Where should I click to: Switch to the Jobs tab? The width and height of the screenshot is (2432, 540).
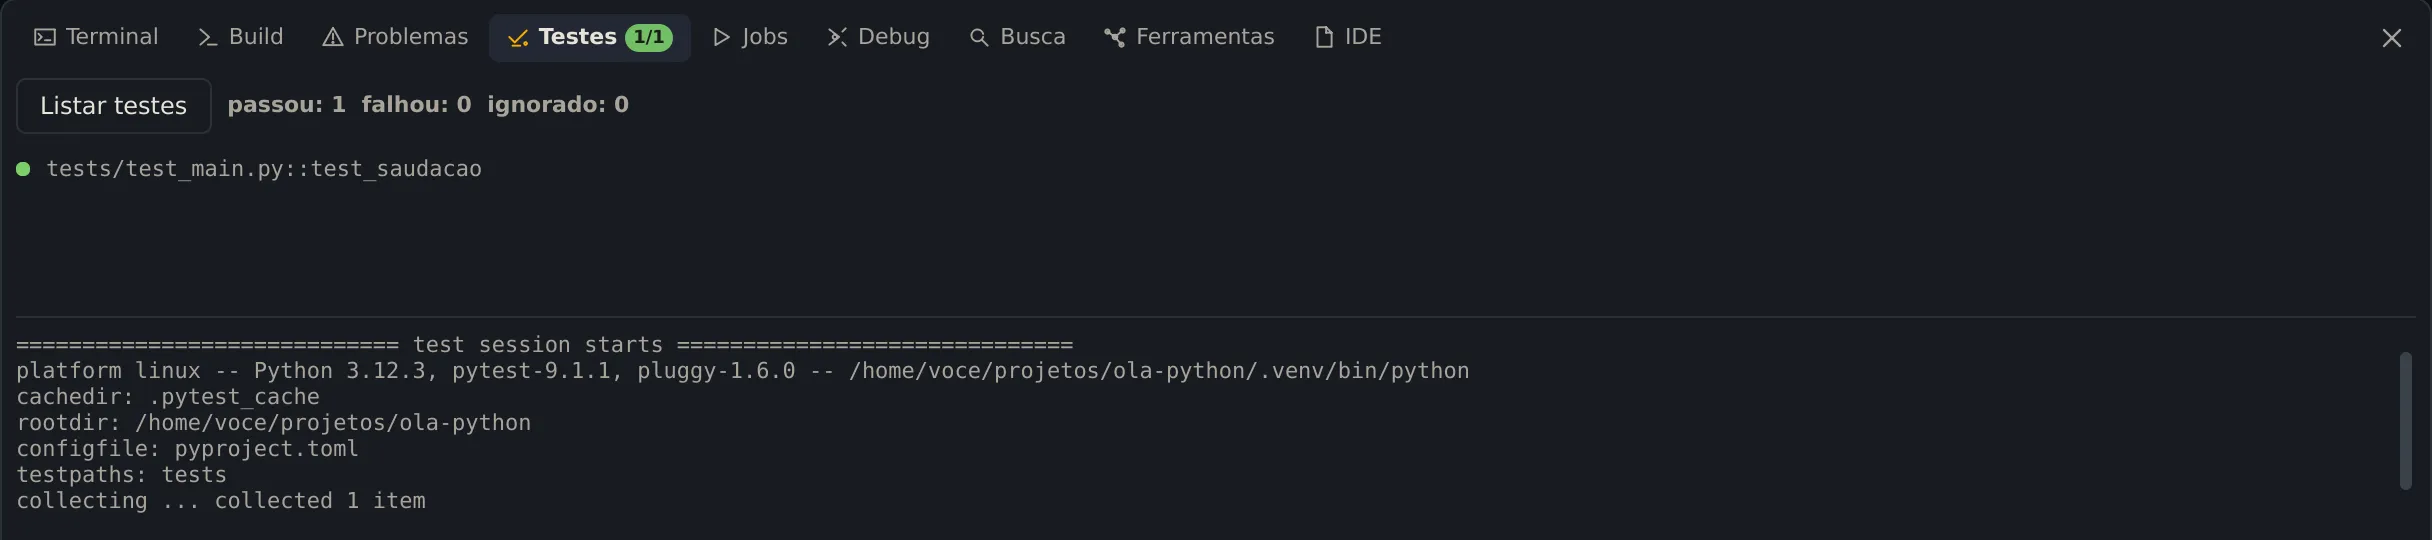[750, 37]
